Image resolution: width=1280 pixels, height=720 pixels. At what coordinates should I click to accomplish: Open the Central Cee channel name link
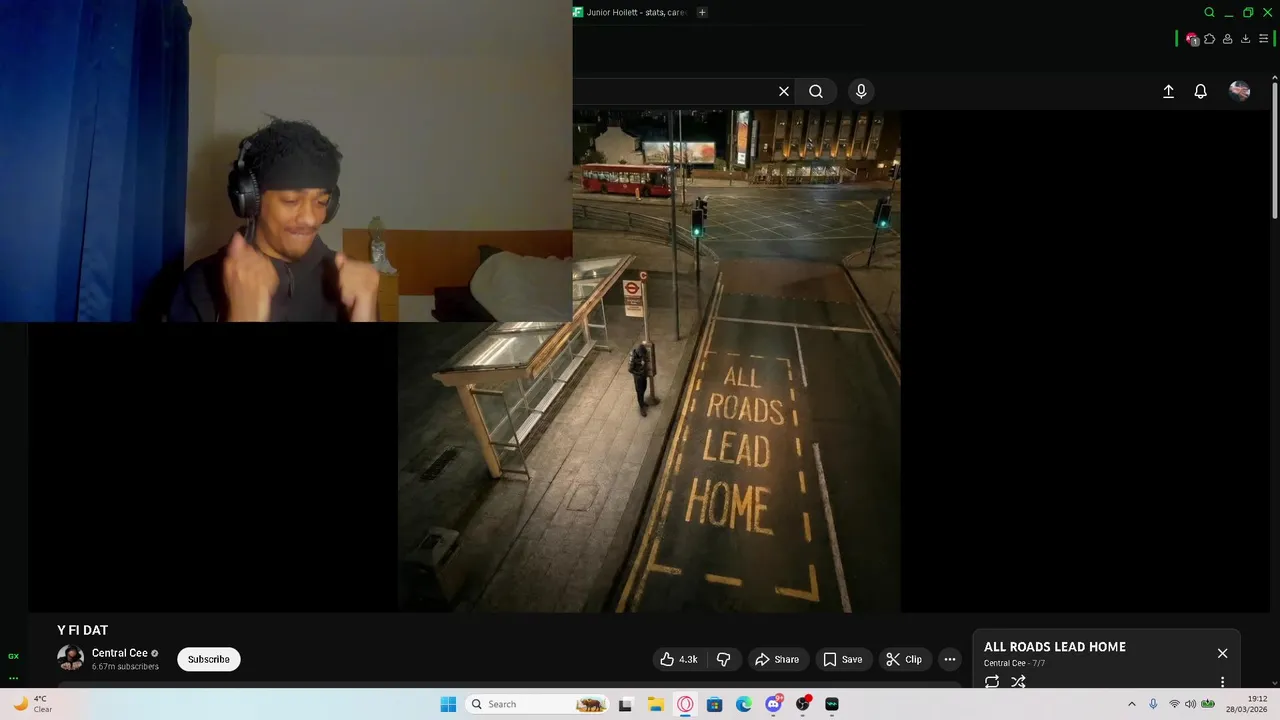(119, 653)
